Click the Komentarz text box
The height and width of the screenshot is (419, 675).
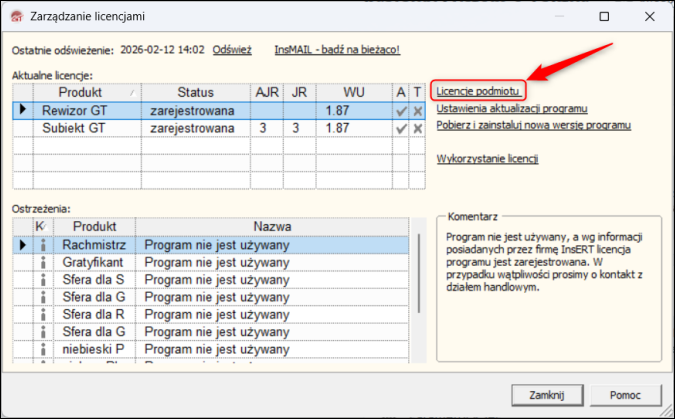[549, 289]
